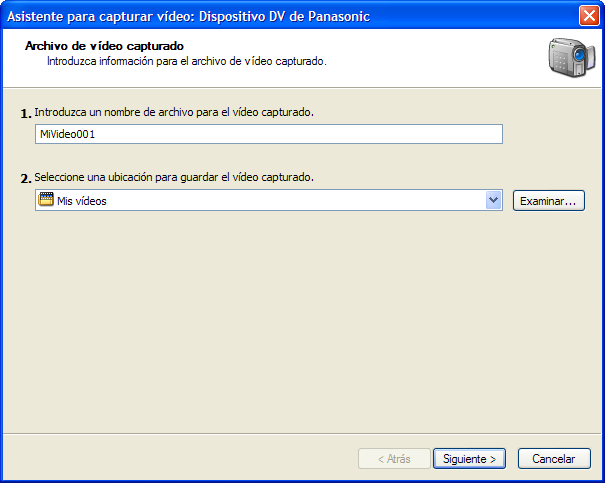
Task: Close the video capture wizard window
Action: (589, 15)
